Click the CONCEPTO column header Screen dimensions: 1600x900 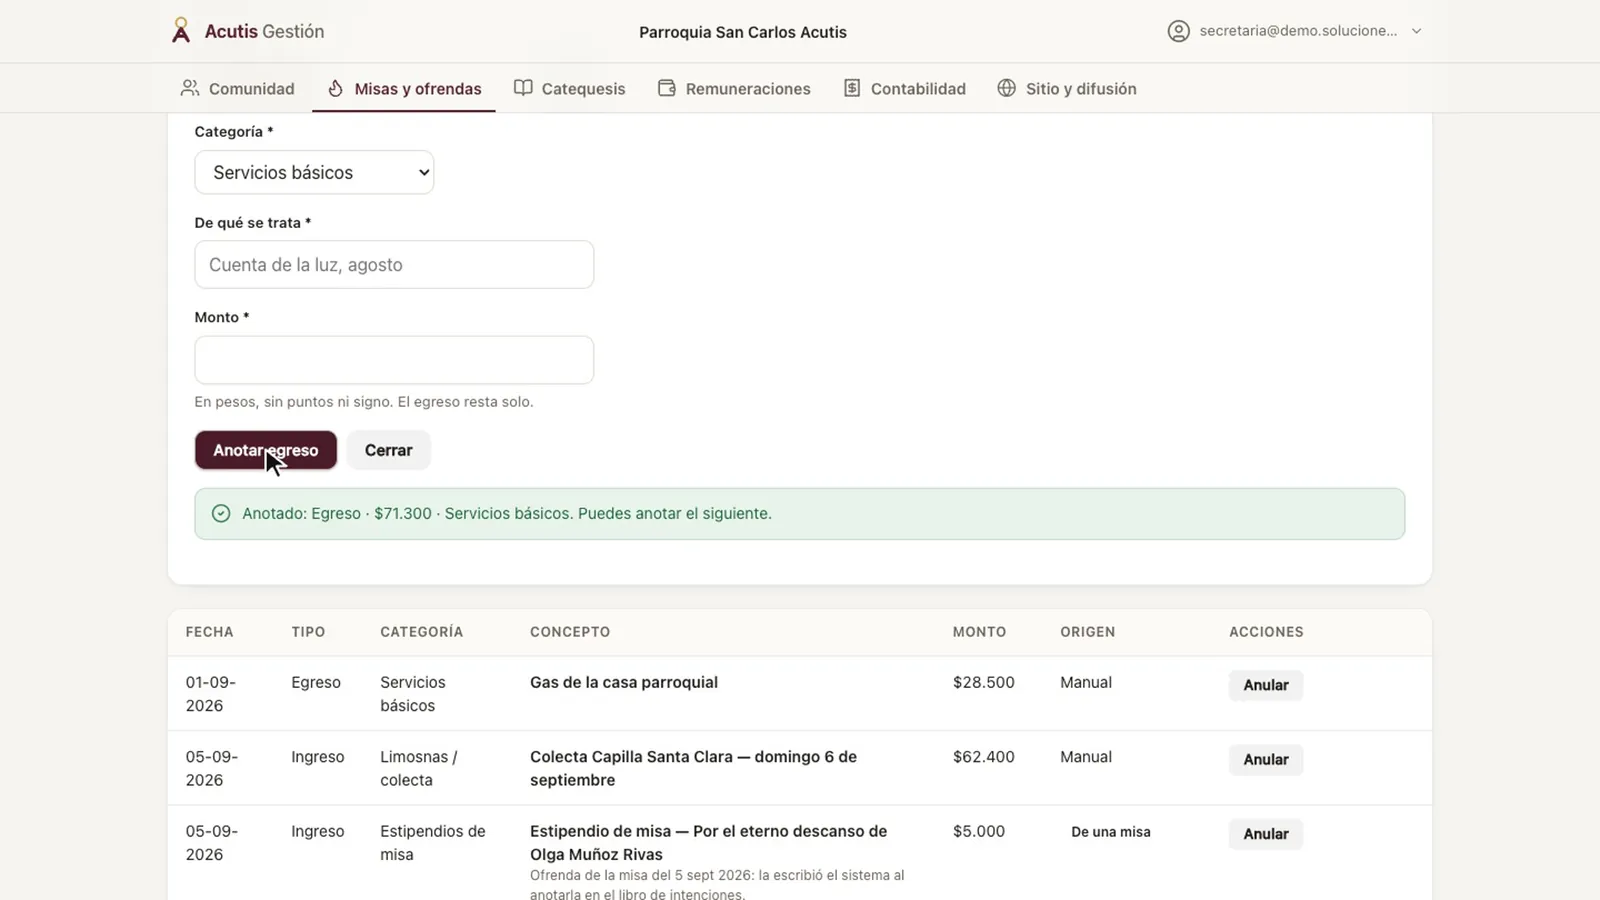click(x=570, y=632)
